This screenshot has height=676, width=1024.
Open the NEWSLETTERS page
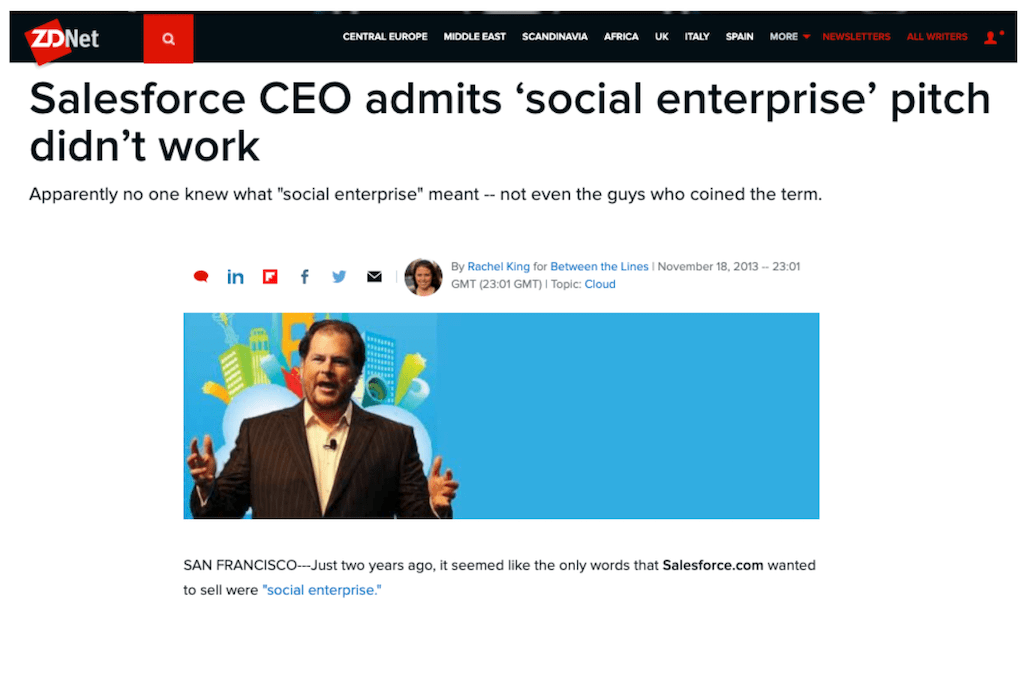(x=856, y=36)
